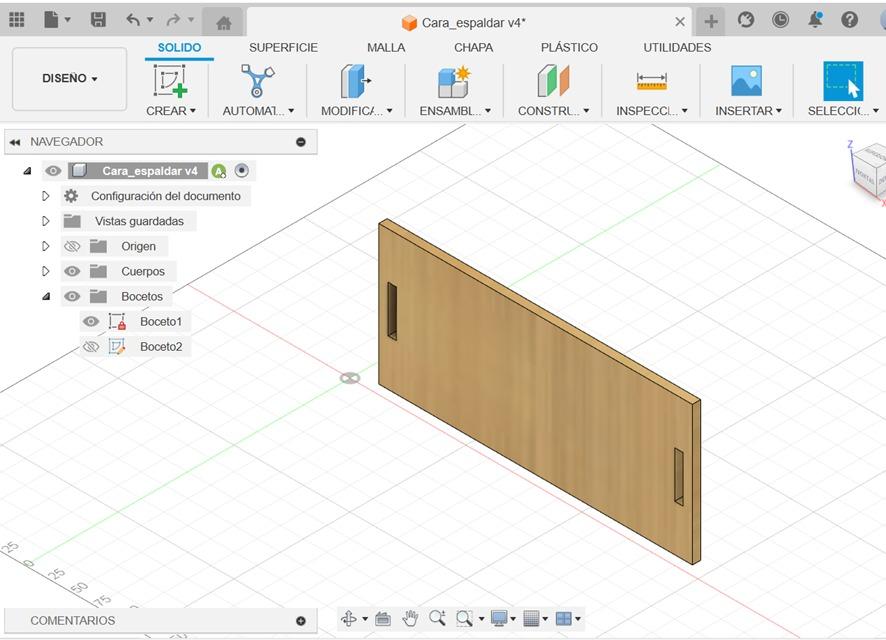
Task: Switch to the CHAPA tab
Action: tap(474, 47)
